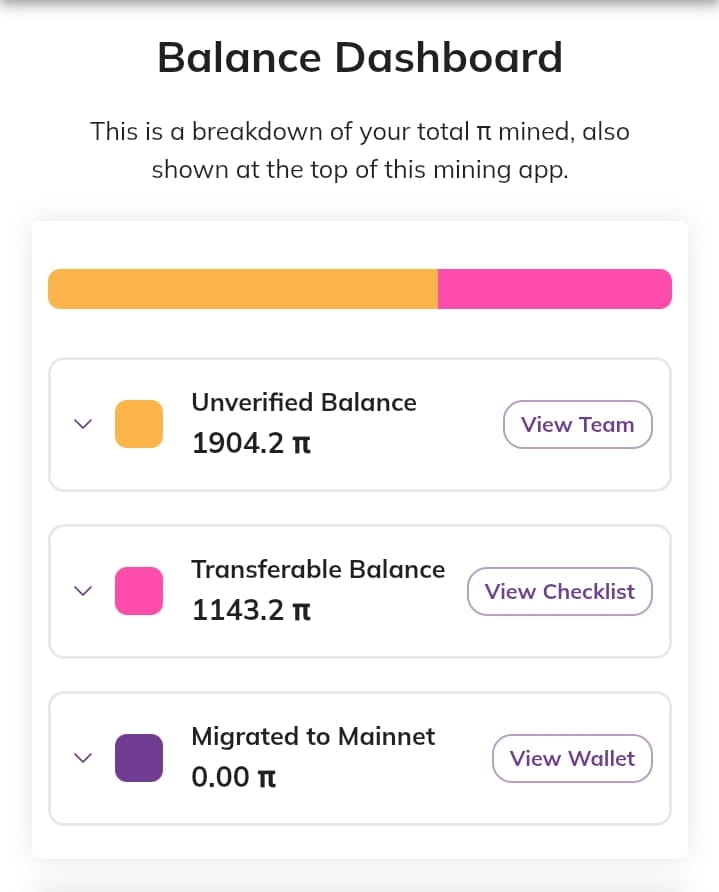The image size is (719, 892).
Task: Open the View Wallet button
Action: 571,758
